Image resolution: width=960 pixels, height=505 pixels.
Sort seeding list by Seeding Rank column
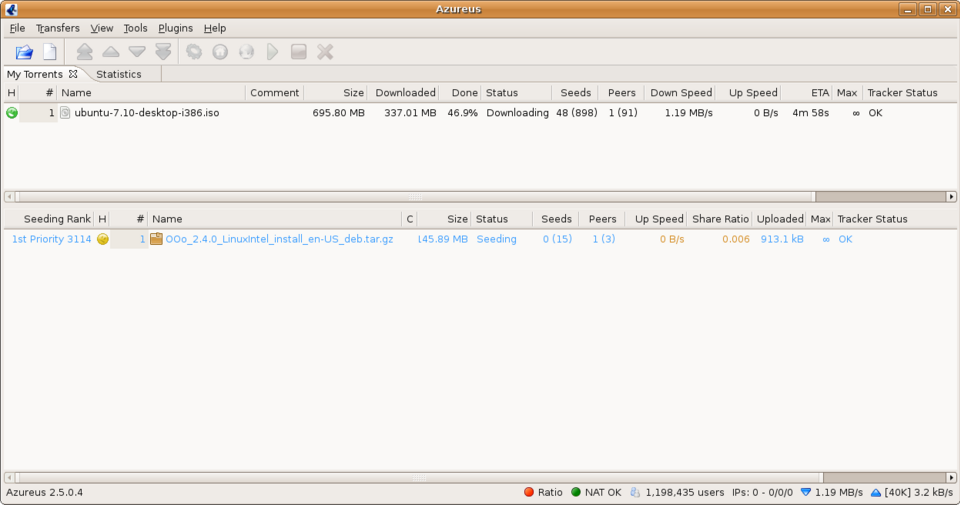[x=48, y=219]
